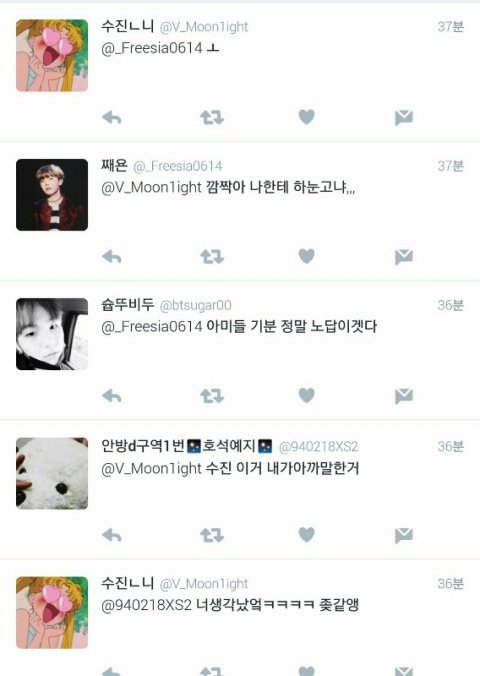The width and height of the screenshot is (480, 676).
Task: Send 째욘's tweet via direct message
Action: (404, 257)
